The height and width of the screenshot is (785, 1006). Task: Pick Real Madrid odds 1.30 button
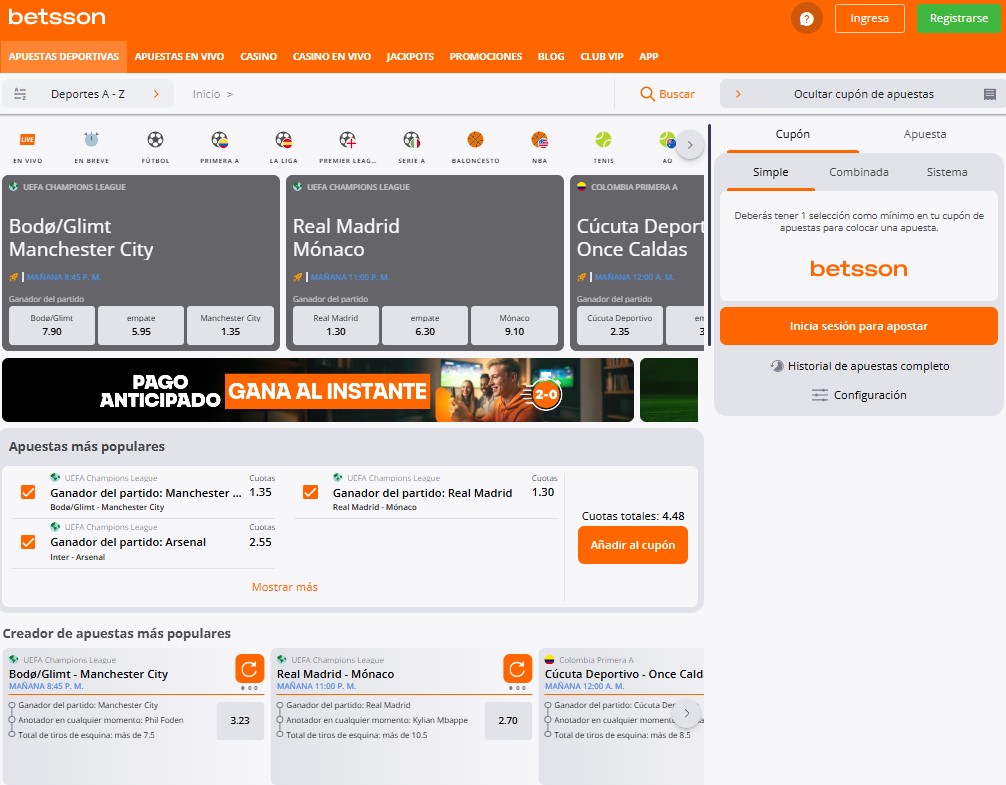tap(336, 325)
